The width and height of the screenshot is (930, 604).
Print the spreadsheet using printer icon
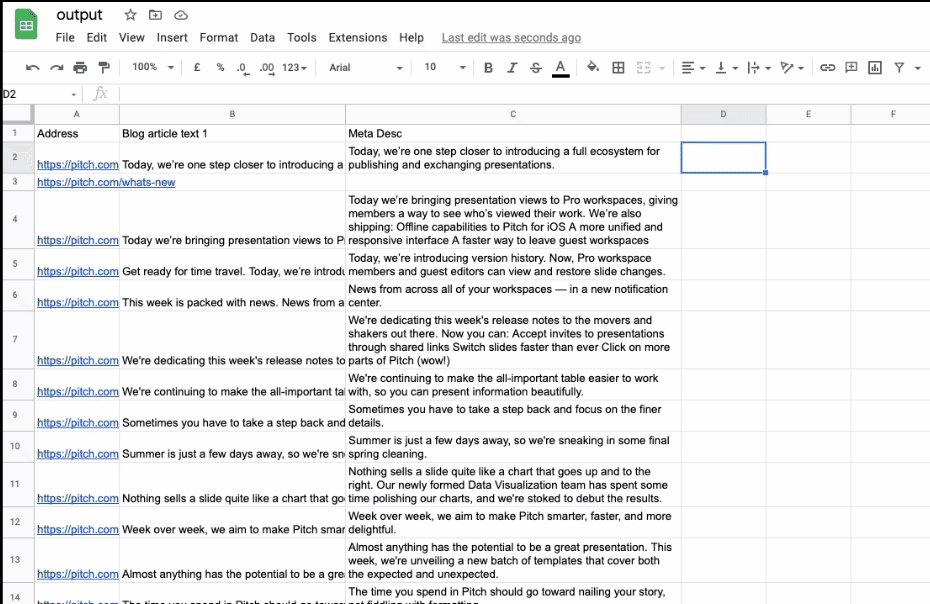coord(80,68)
